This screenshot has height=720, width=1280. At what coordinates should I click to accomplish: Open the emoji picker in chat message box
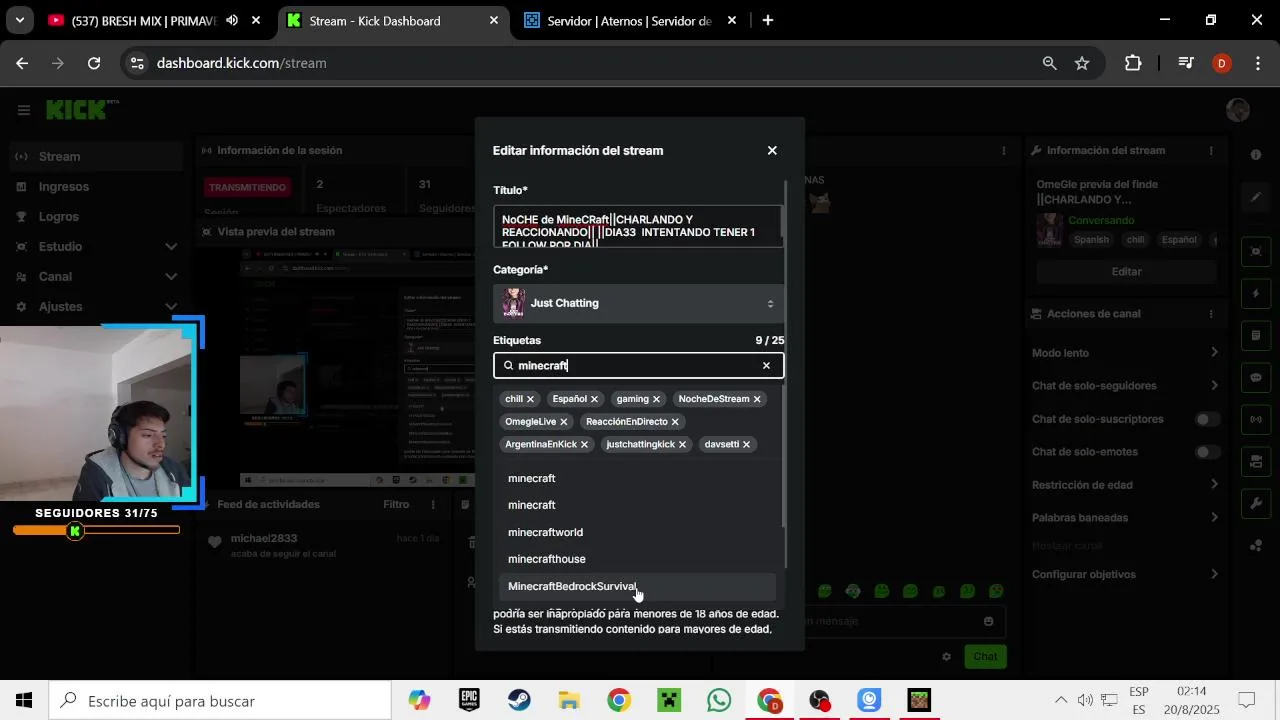(x=988, y=621)
